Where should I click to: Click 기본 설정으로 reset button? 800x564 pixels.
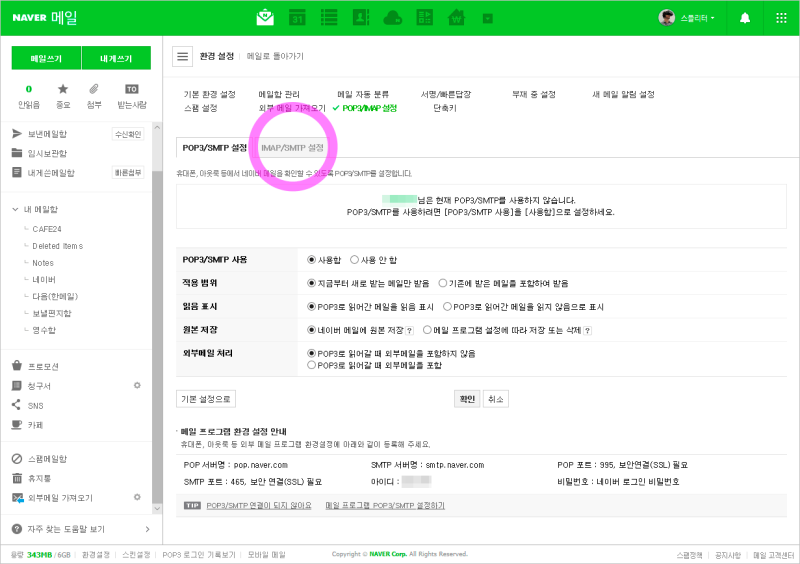tap(206, 399)
